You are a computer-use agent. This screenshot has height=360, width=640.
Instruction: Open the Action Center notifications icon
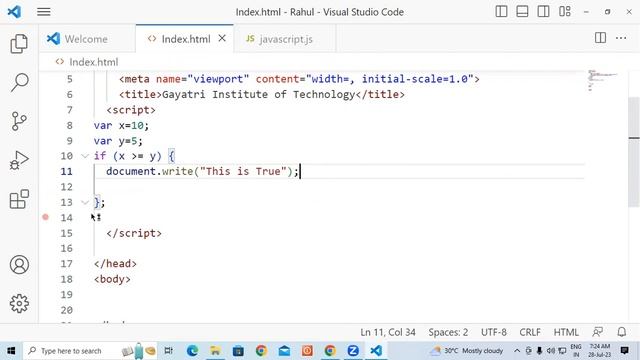(x=624, y=351)
